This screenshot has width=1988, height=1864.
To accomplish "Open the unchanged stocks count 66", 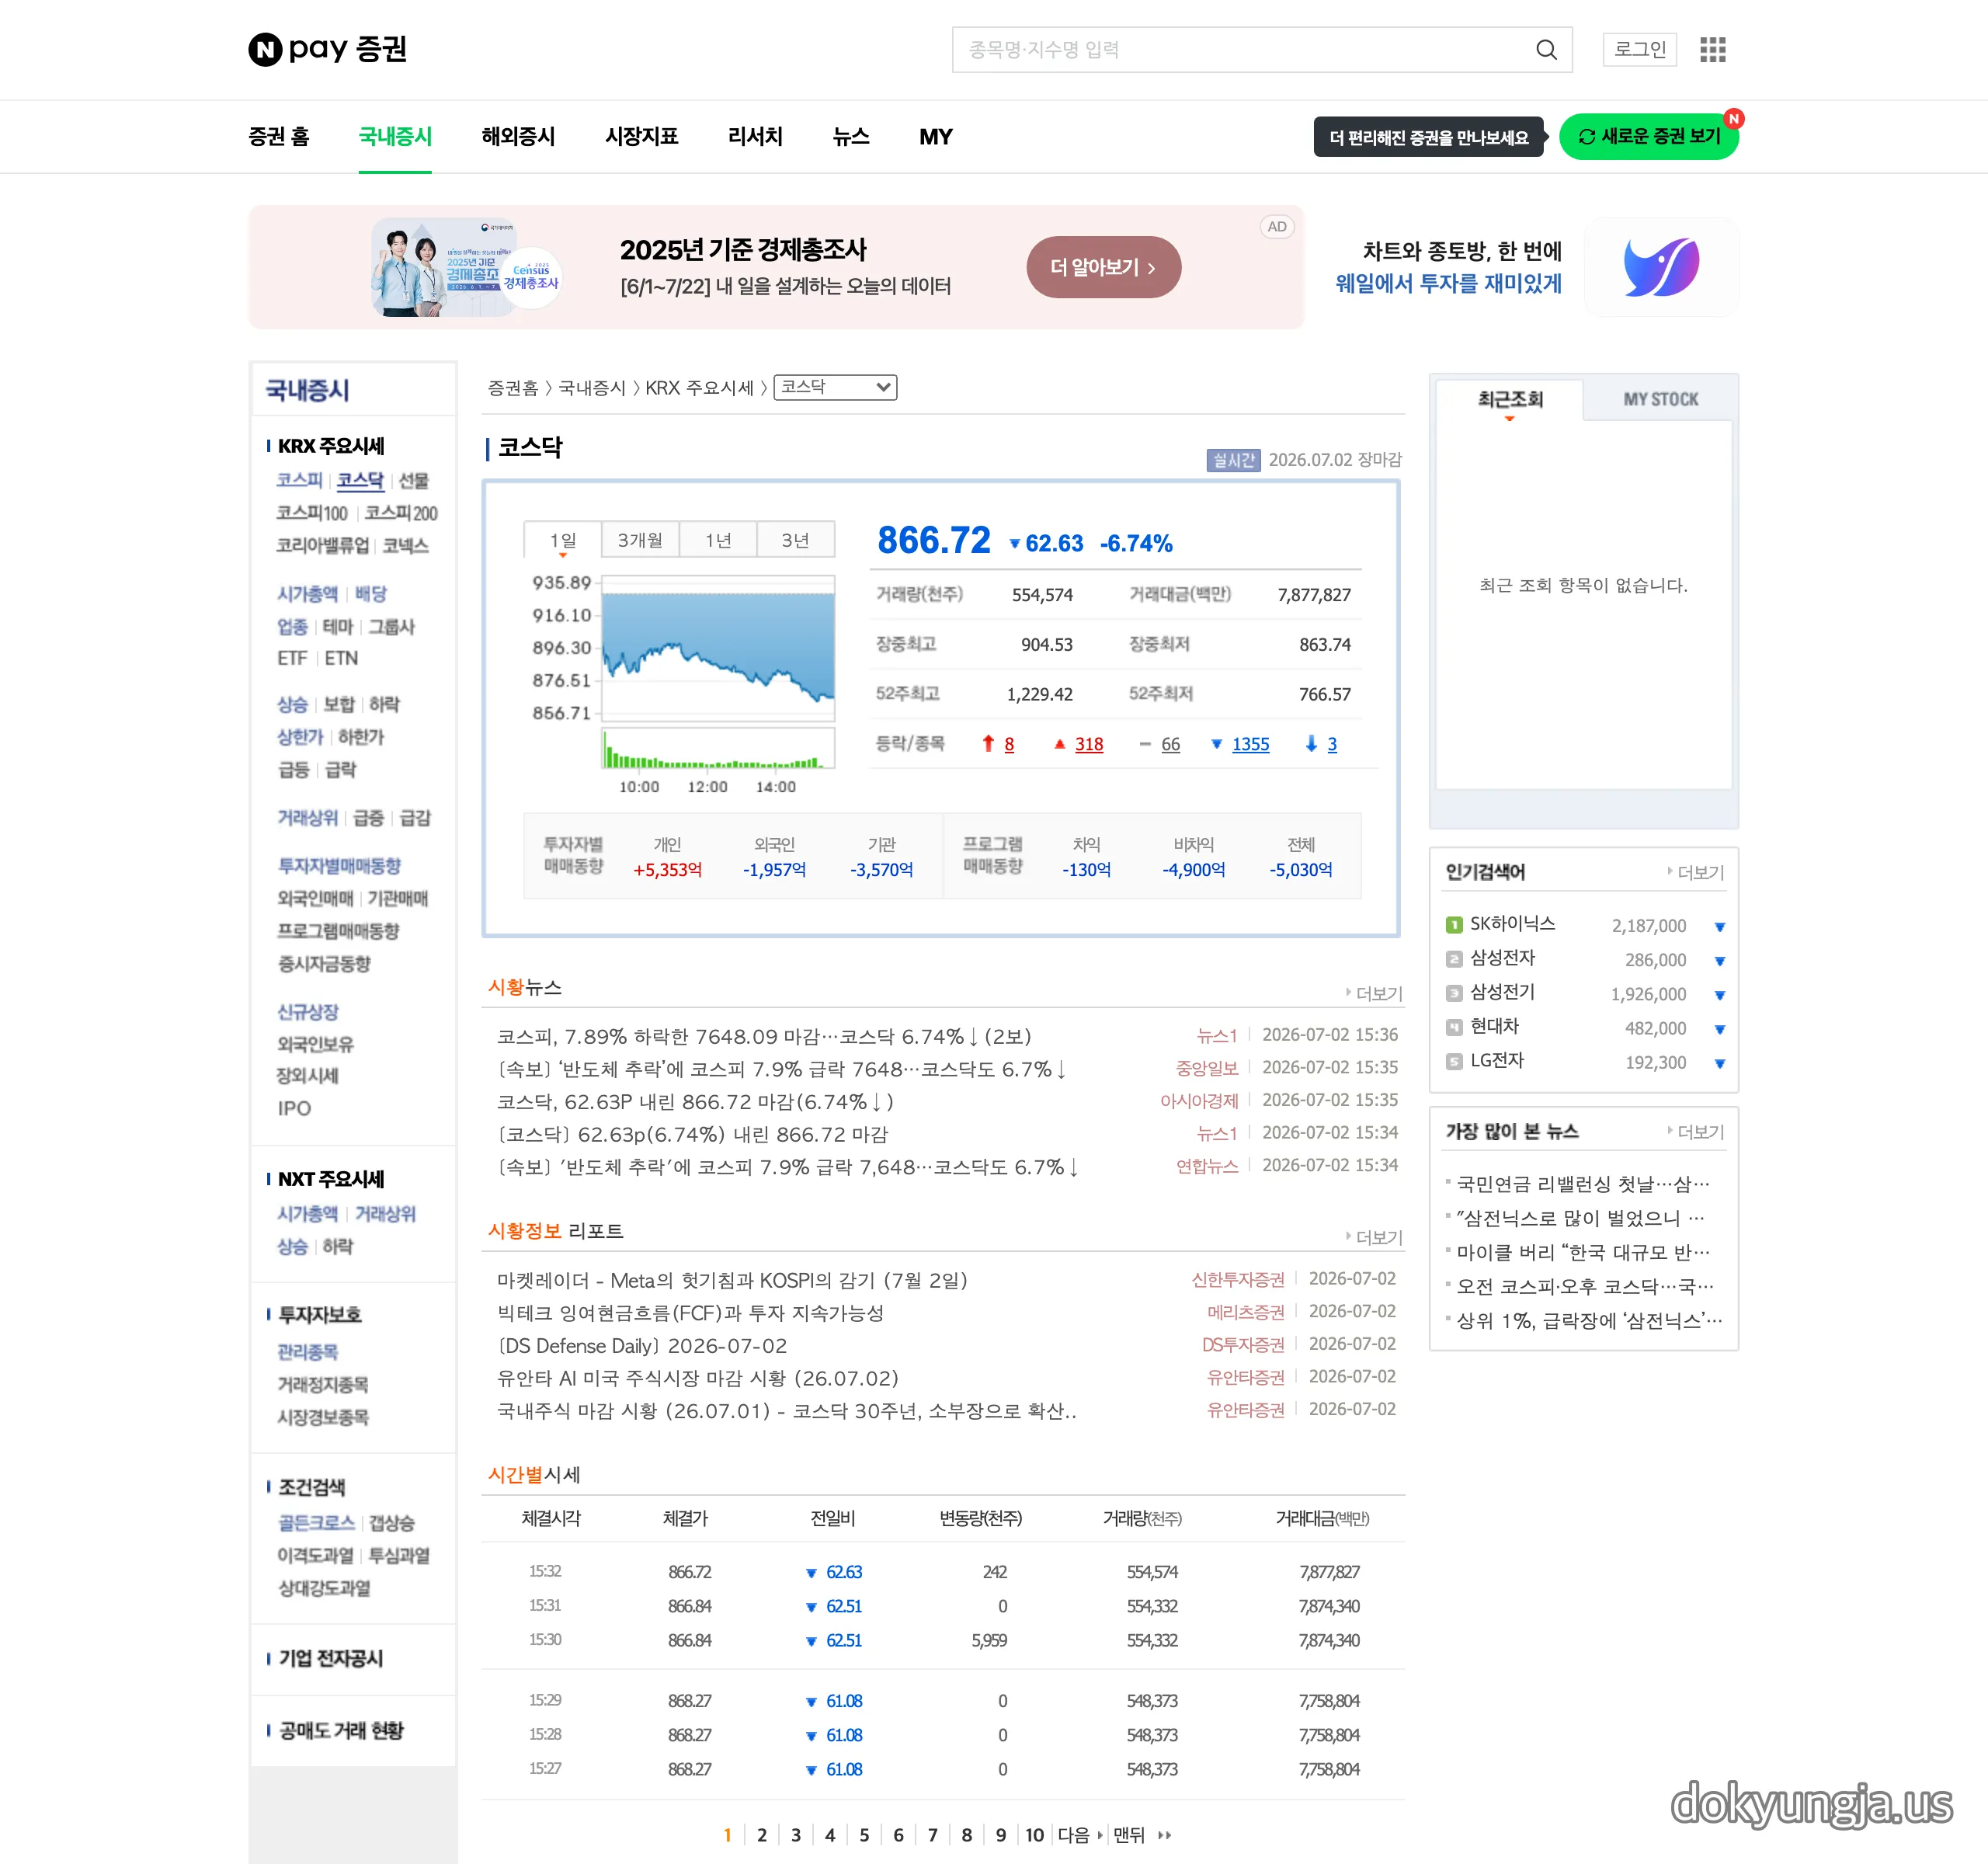I will [1170, 744].
